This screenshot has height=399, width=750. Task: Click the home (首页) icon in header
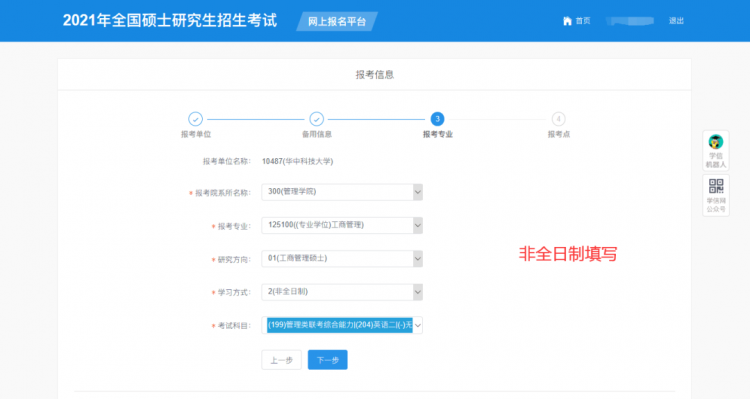pos(567,21)
